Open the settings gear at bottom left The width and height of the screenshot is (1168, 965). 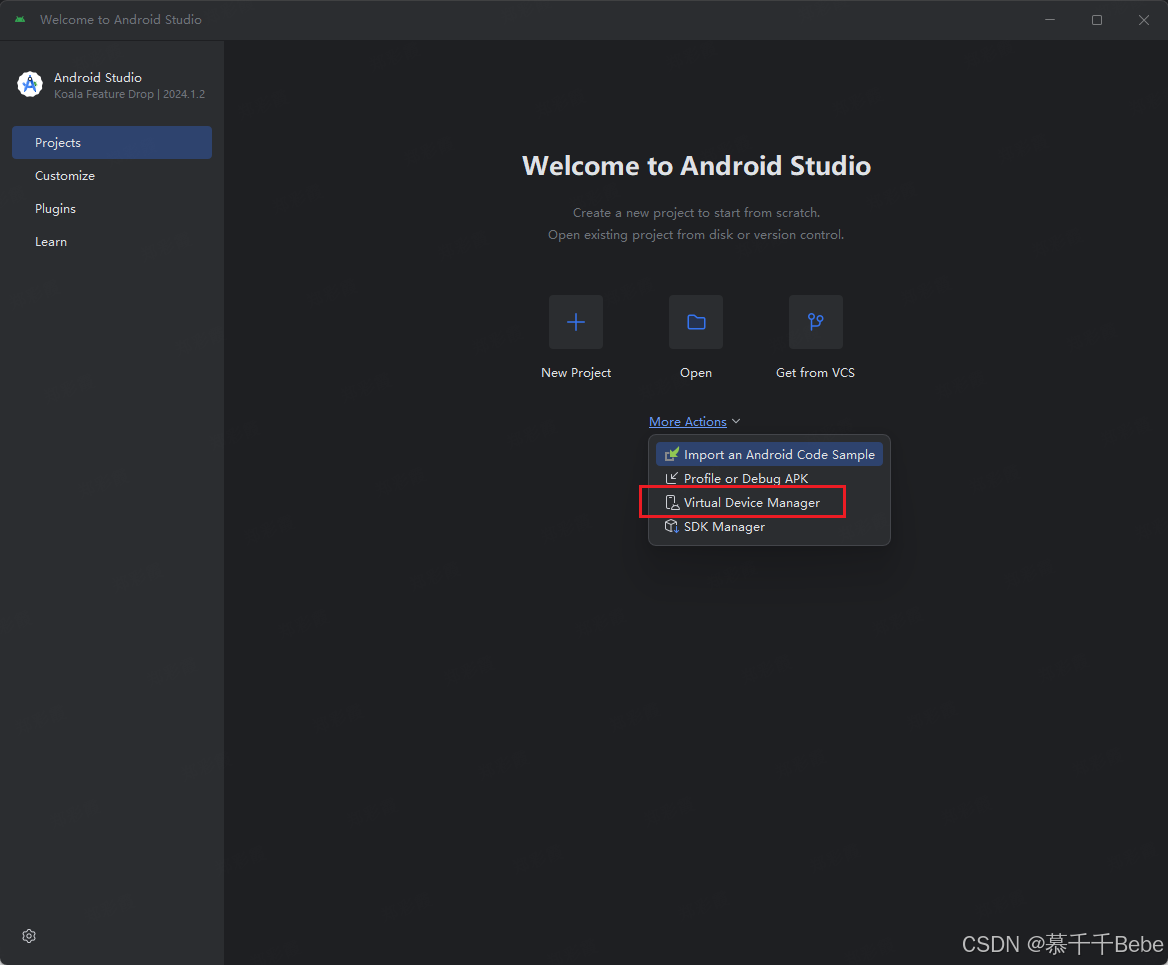point(28,935)
